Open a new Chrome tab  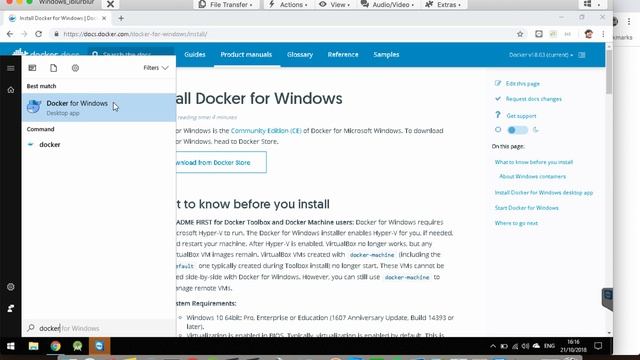[x=121, y=18]
